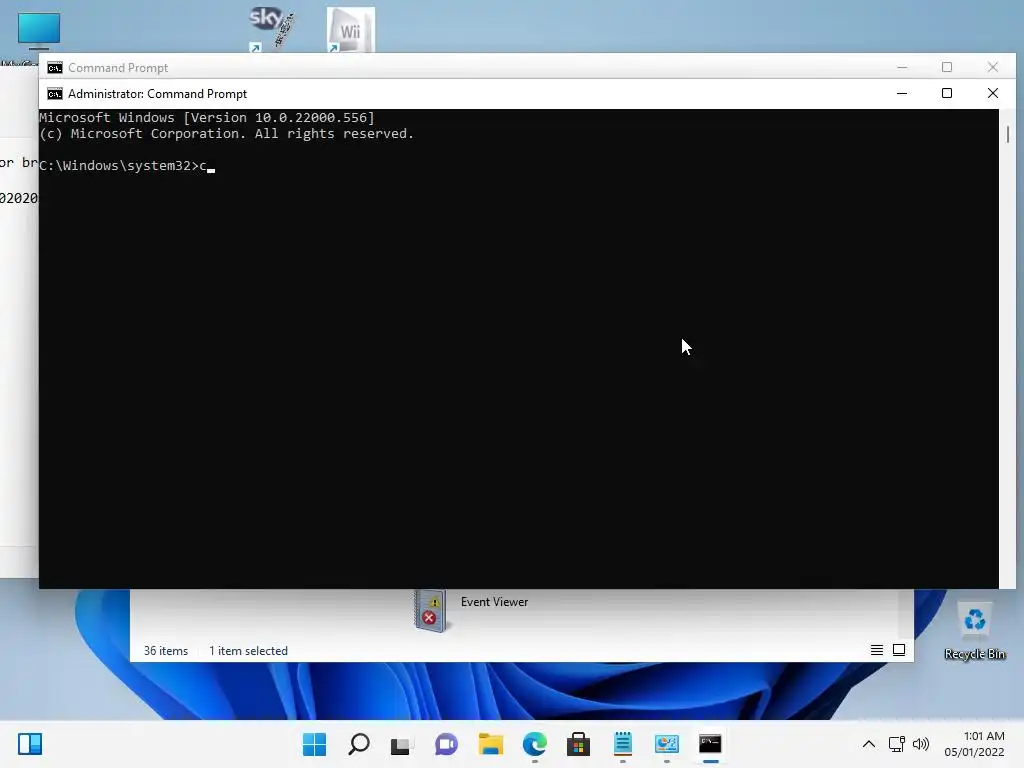Click Administrator: Command Prompt title text
This screenshot has width=1024, height=768.
coord(157,94)
